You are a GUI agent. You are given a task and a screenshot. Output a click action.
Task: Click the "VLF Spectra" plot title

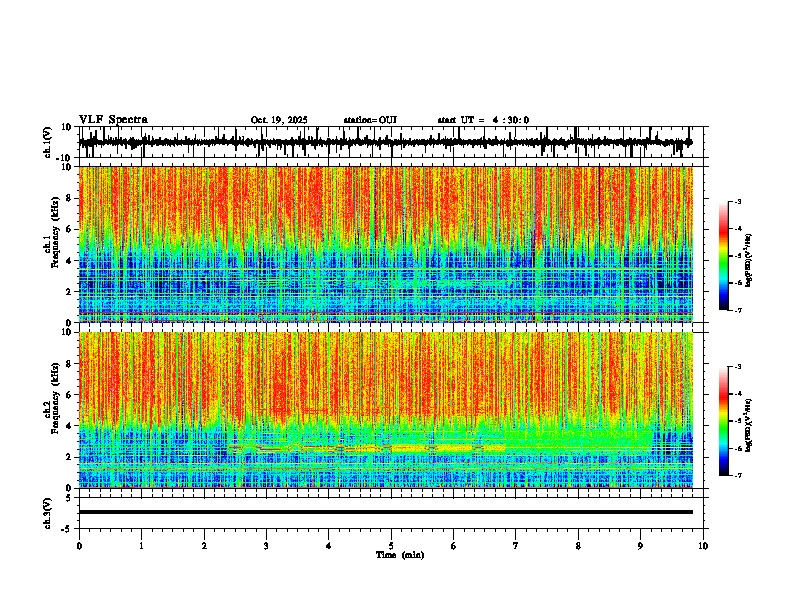[x=113, y=119]
